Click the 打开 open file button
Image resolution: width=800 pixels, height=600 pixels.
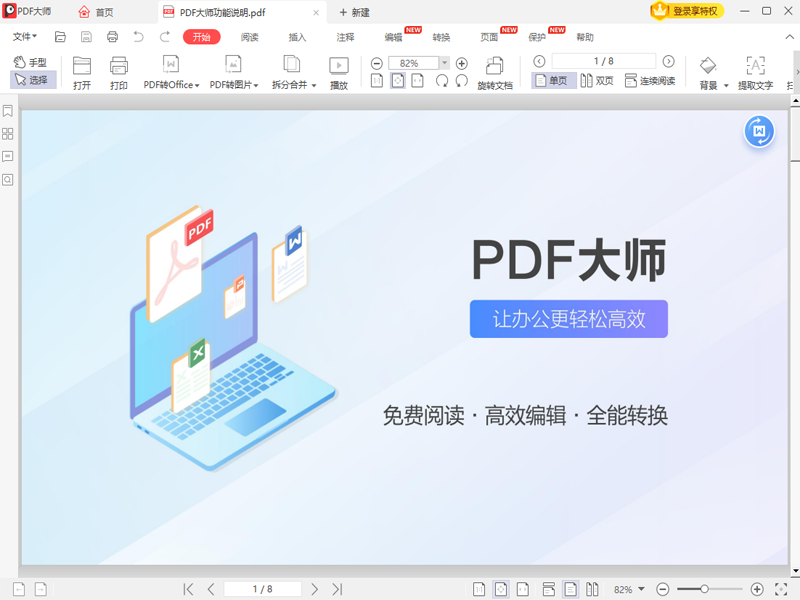click(80, 71)
